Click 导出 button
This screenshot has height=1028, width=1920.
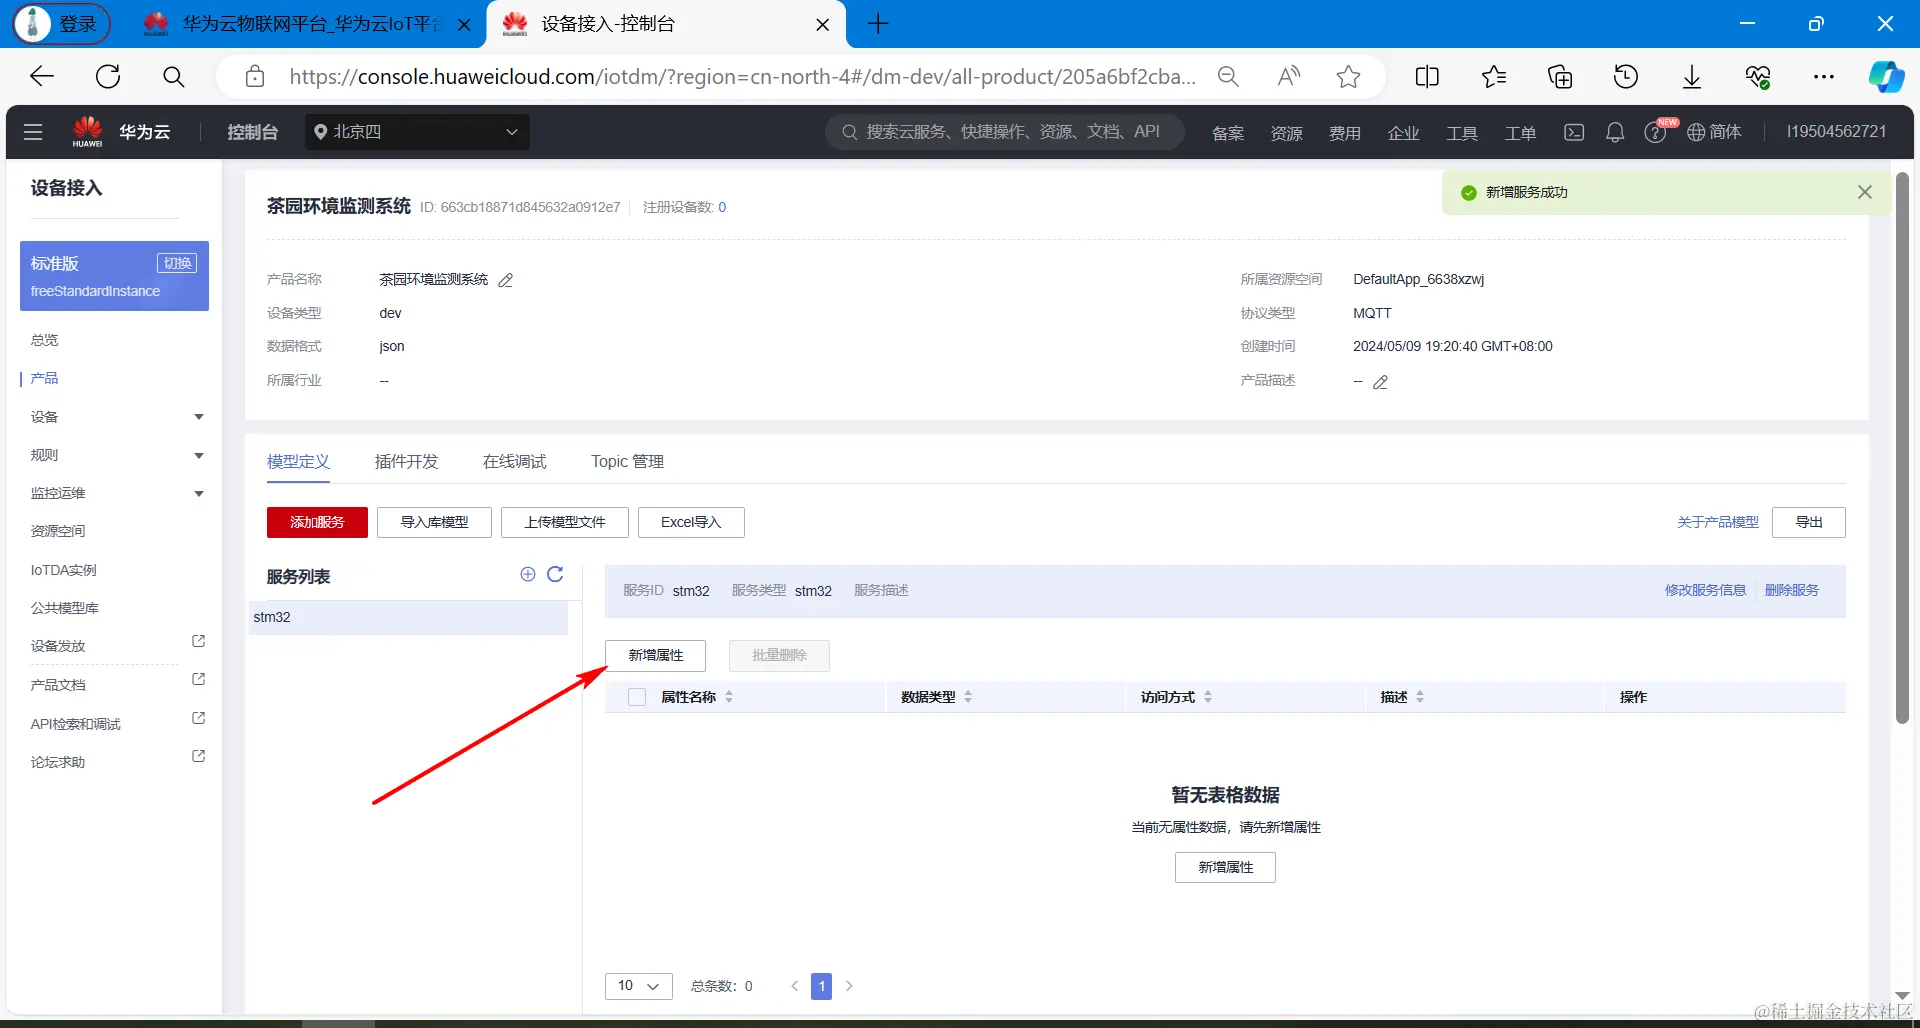point(1809,522)
